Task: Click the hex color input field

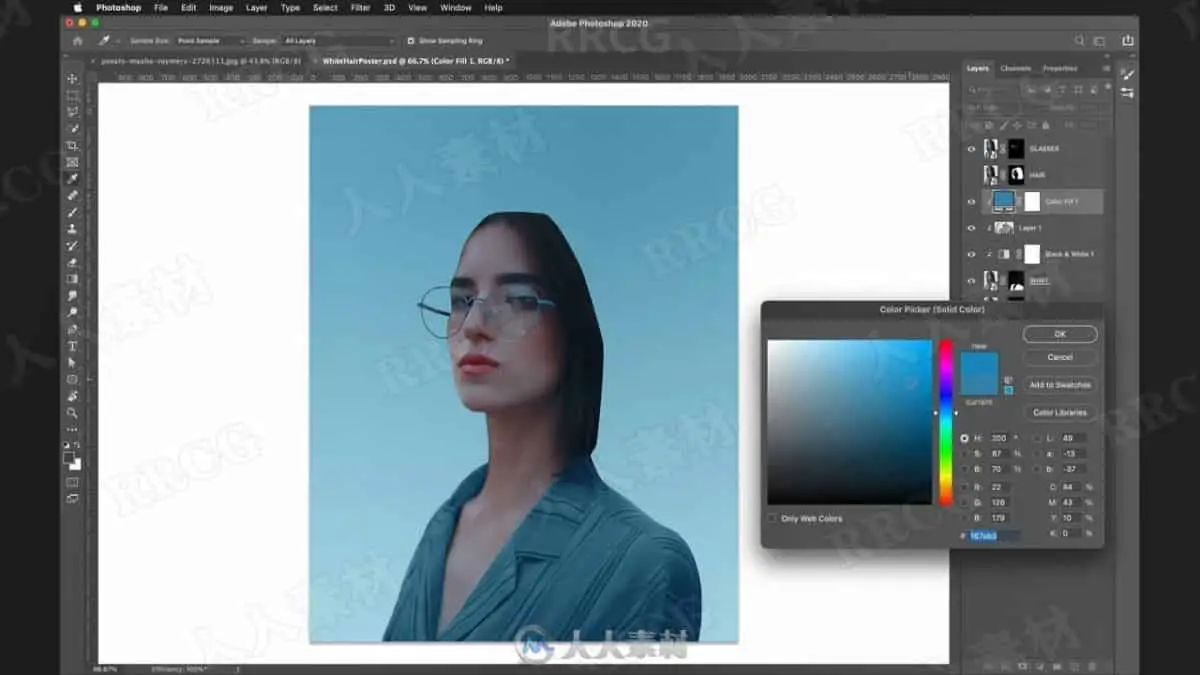Action: tap(995, 535)
